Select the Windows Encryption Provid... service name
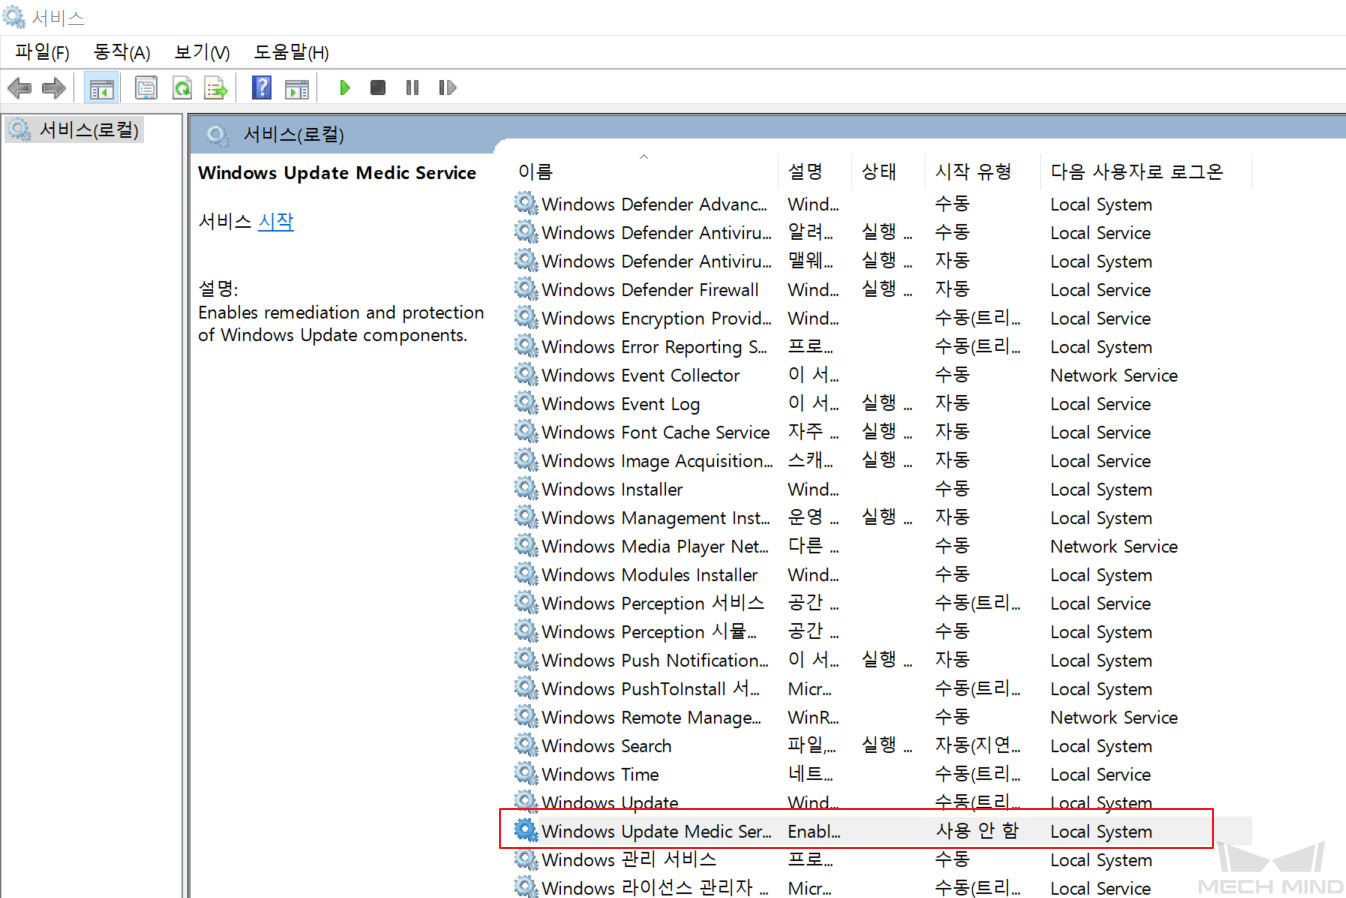This screenshot has height=898, width=1346. point(656,318)
